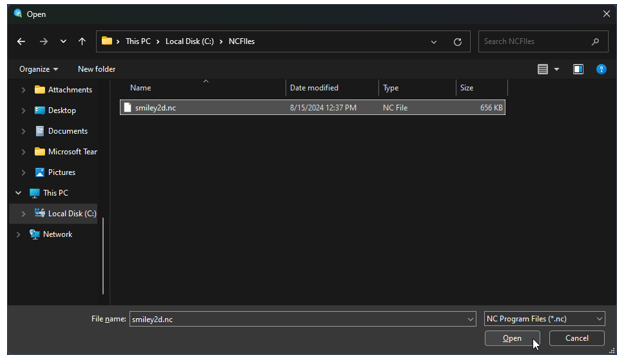The width and height of the screenshot is (624, 360).
Task: Open the NC Program Files type filter
Action: 544,319
